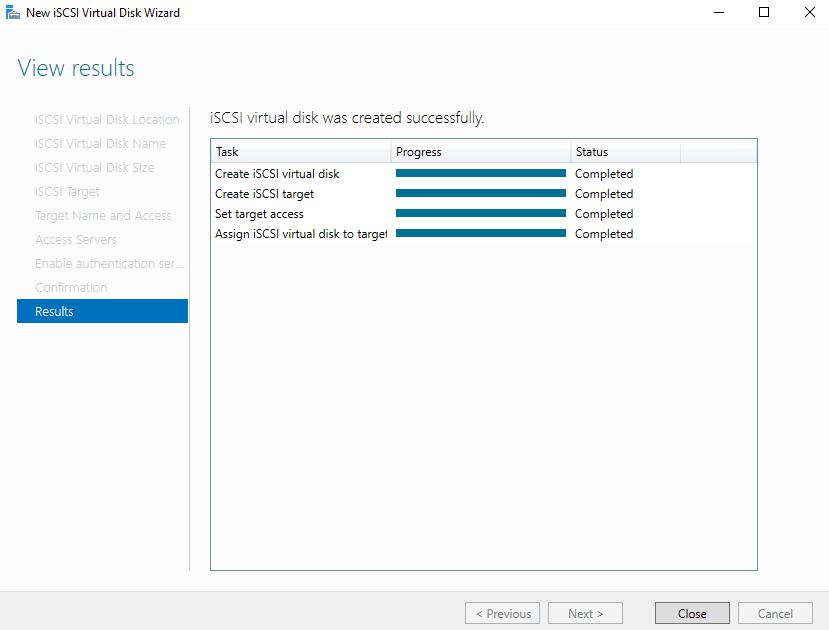
Task: Open the iSCSI Target step
Action: click(x=67, y=191)
